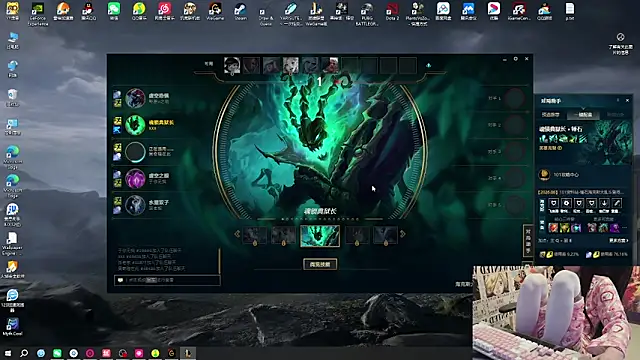Open Windows taskbar search
The height and width of the screenshot is (360, 640).
[24, 353]
